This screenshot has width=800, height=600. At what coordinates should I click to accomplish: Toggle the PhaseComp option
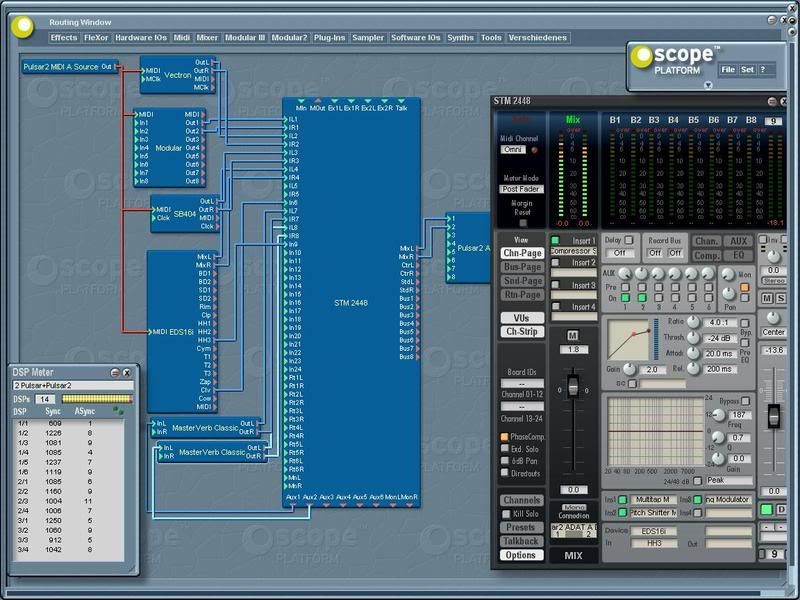point(504,437)
